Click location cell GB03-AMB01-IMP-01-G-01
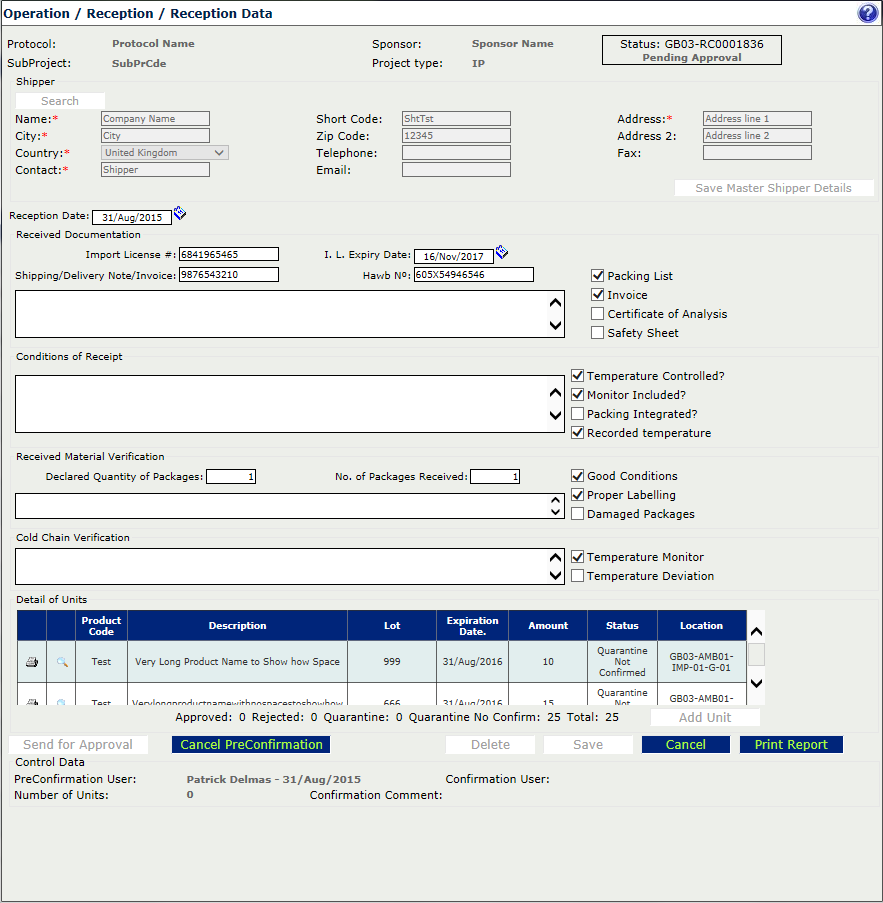 701,662
